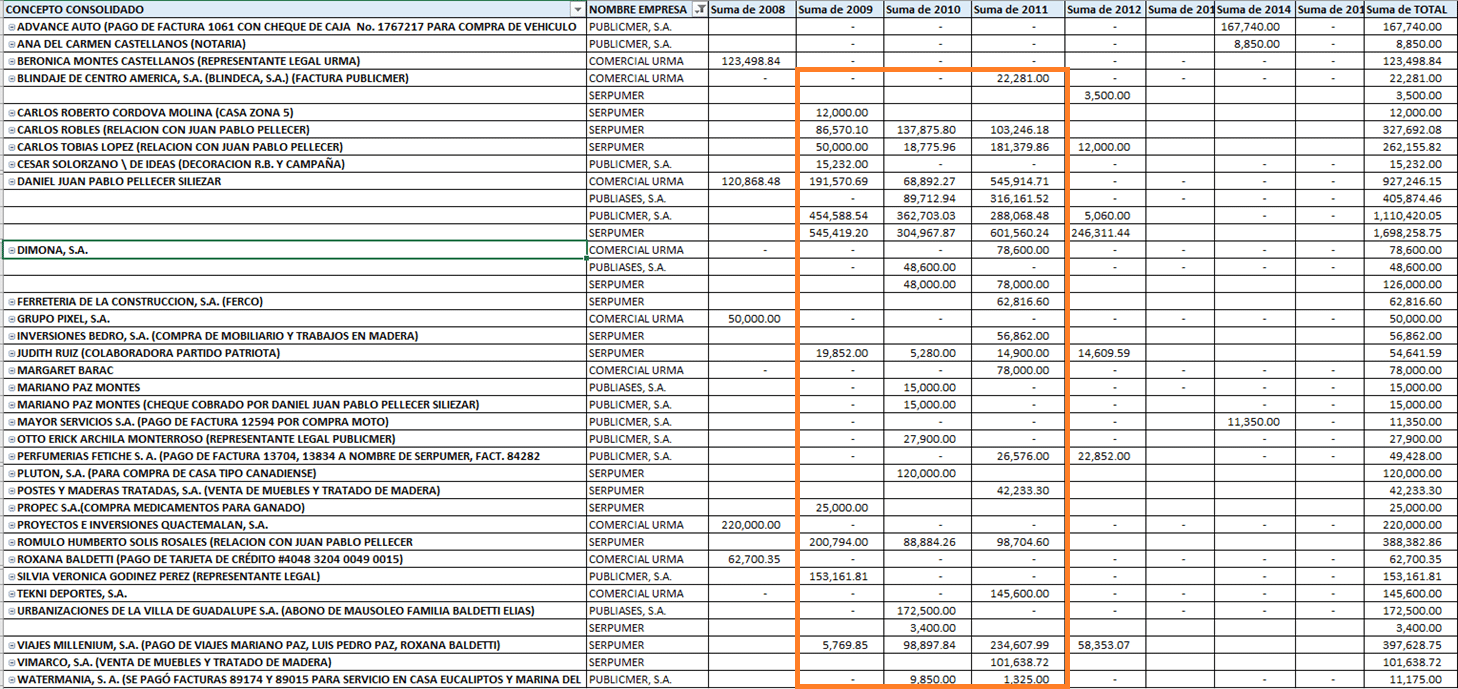
Task: Open the CONCEPTO CONSOLIDADO filter dropdown
Action: pyautogui.click(x=576, y=9)
